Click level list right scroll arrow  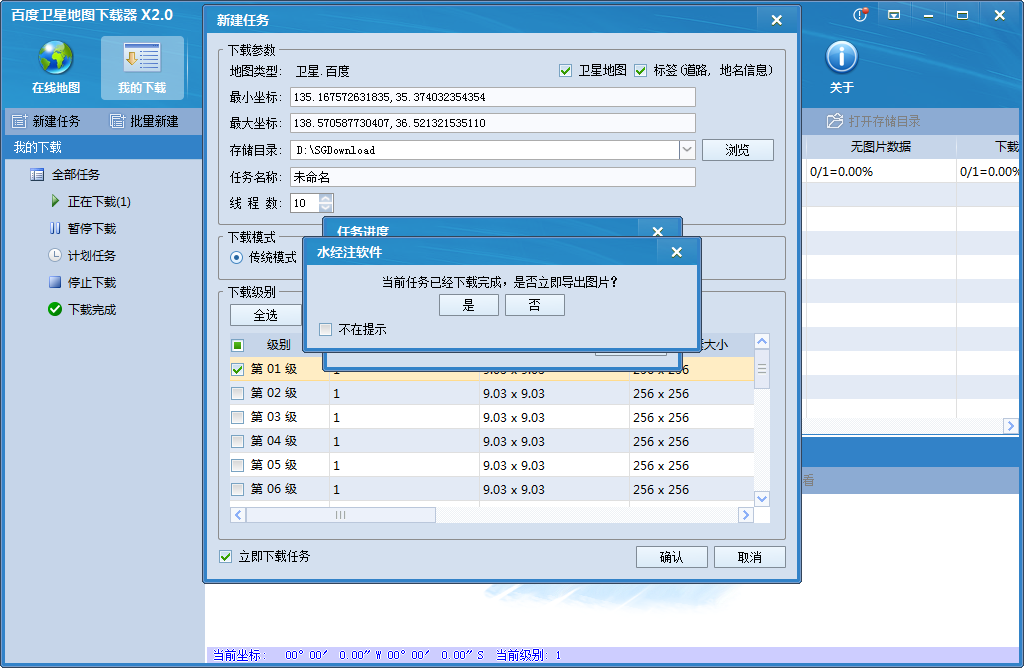(x=746, y=515)
